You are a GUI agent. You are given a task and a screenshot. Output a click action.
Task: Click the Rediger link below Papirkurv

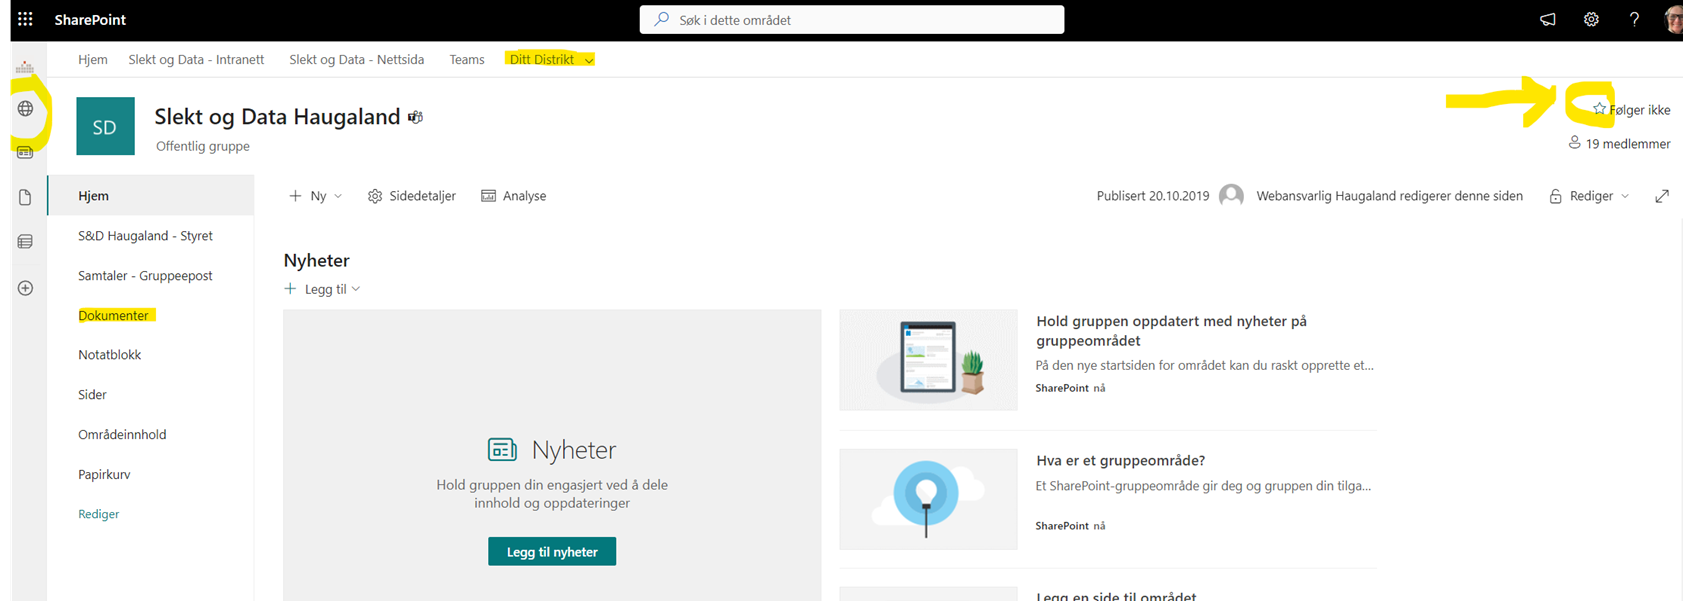[x=98, y=514]
